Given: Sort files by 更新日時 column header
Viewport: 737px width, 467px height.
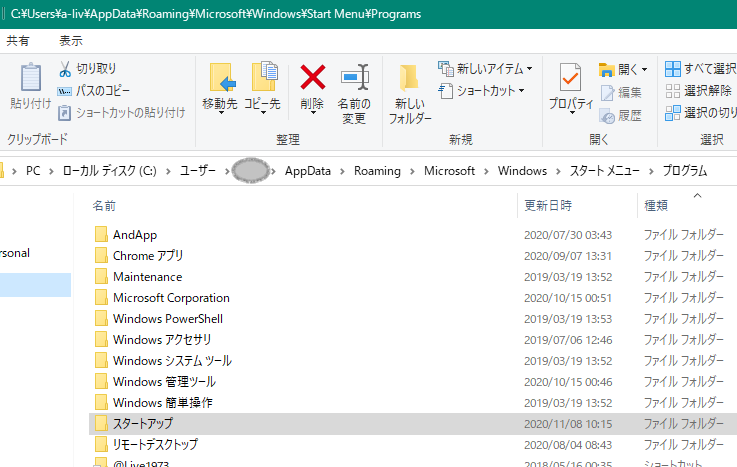Looking at the screenshot, I should 548,206.
